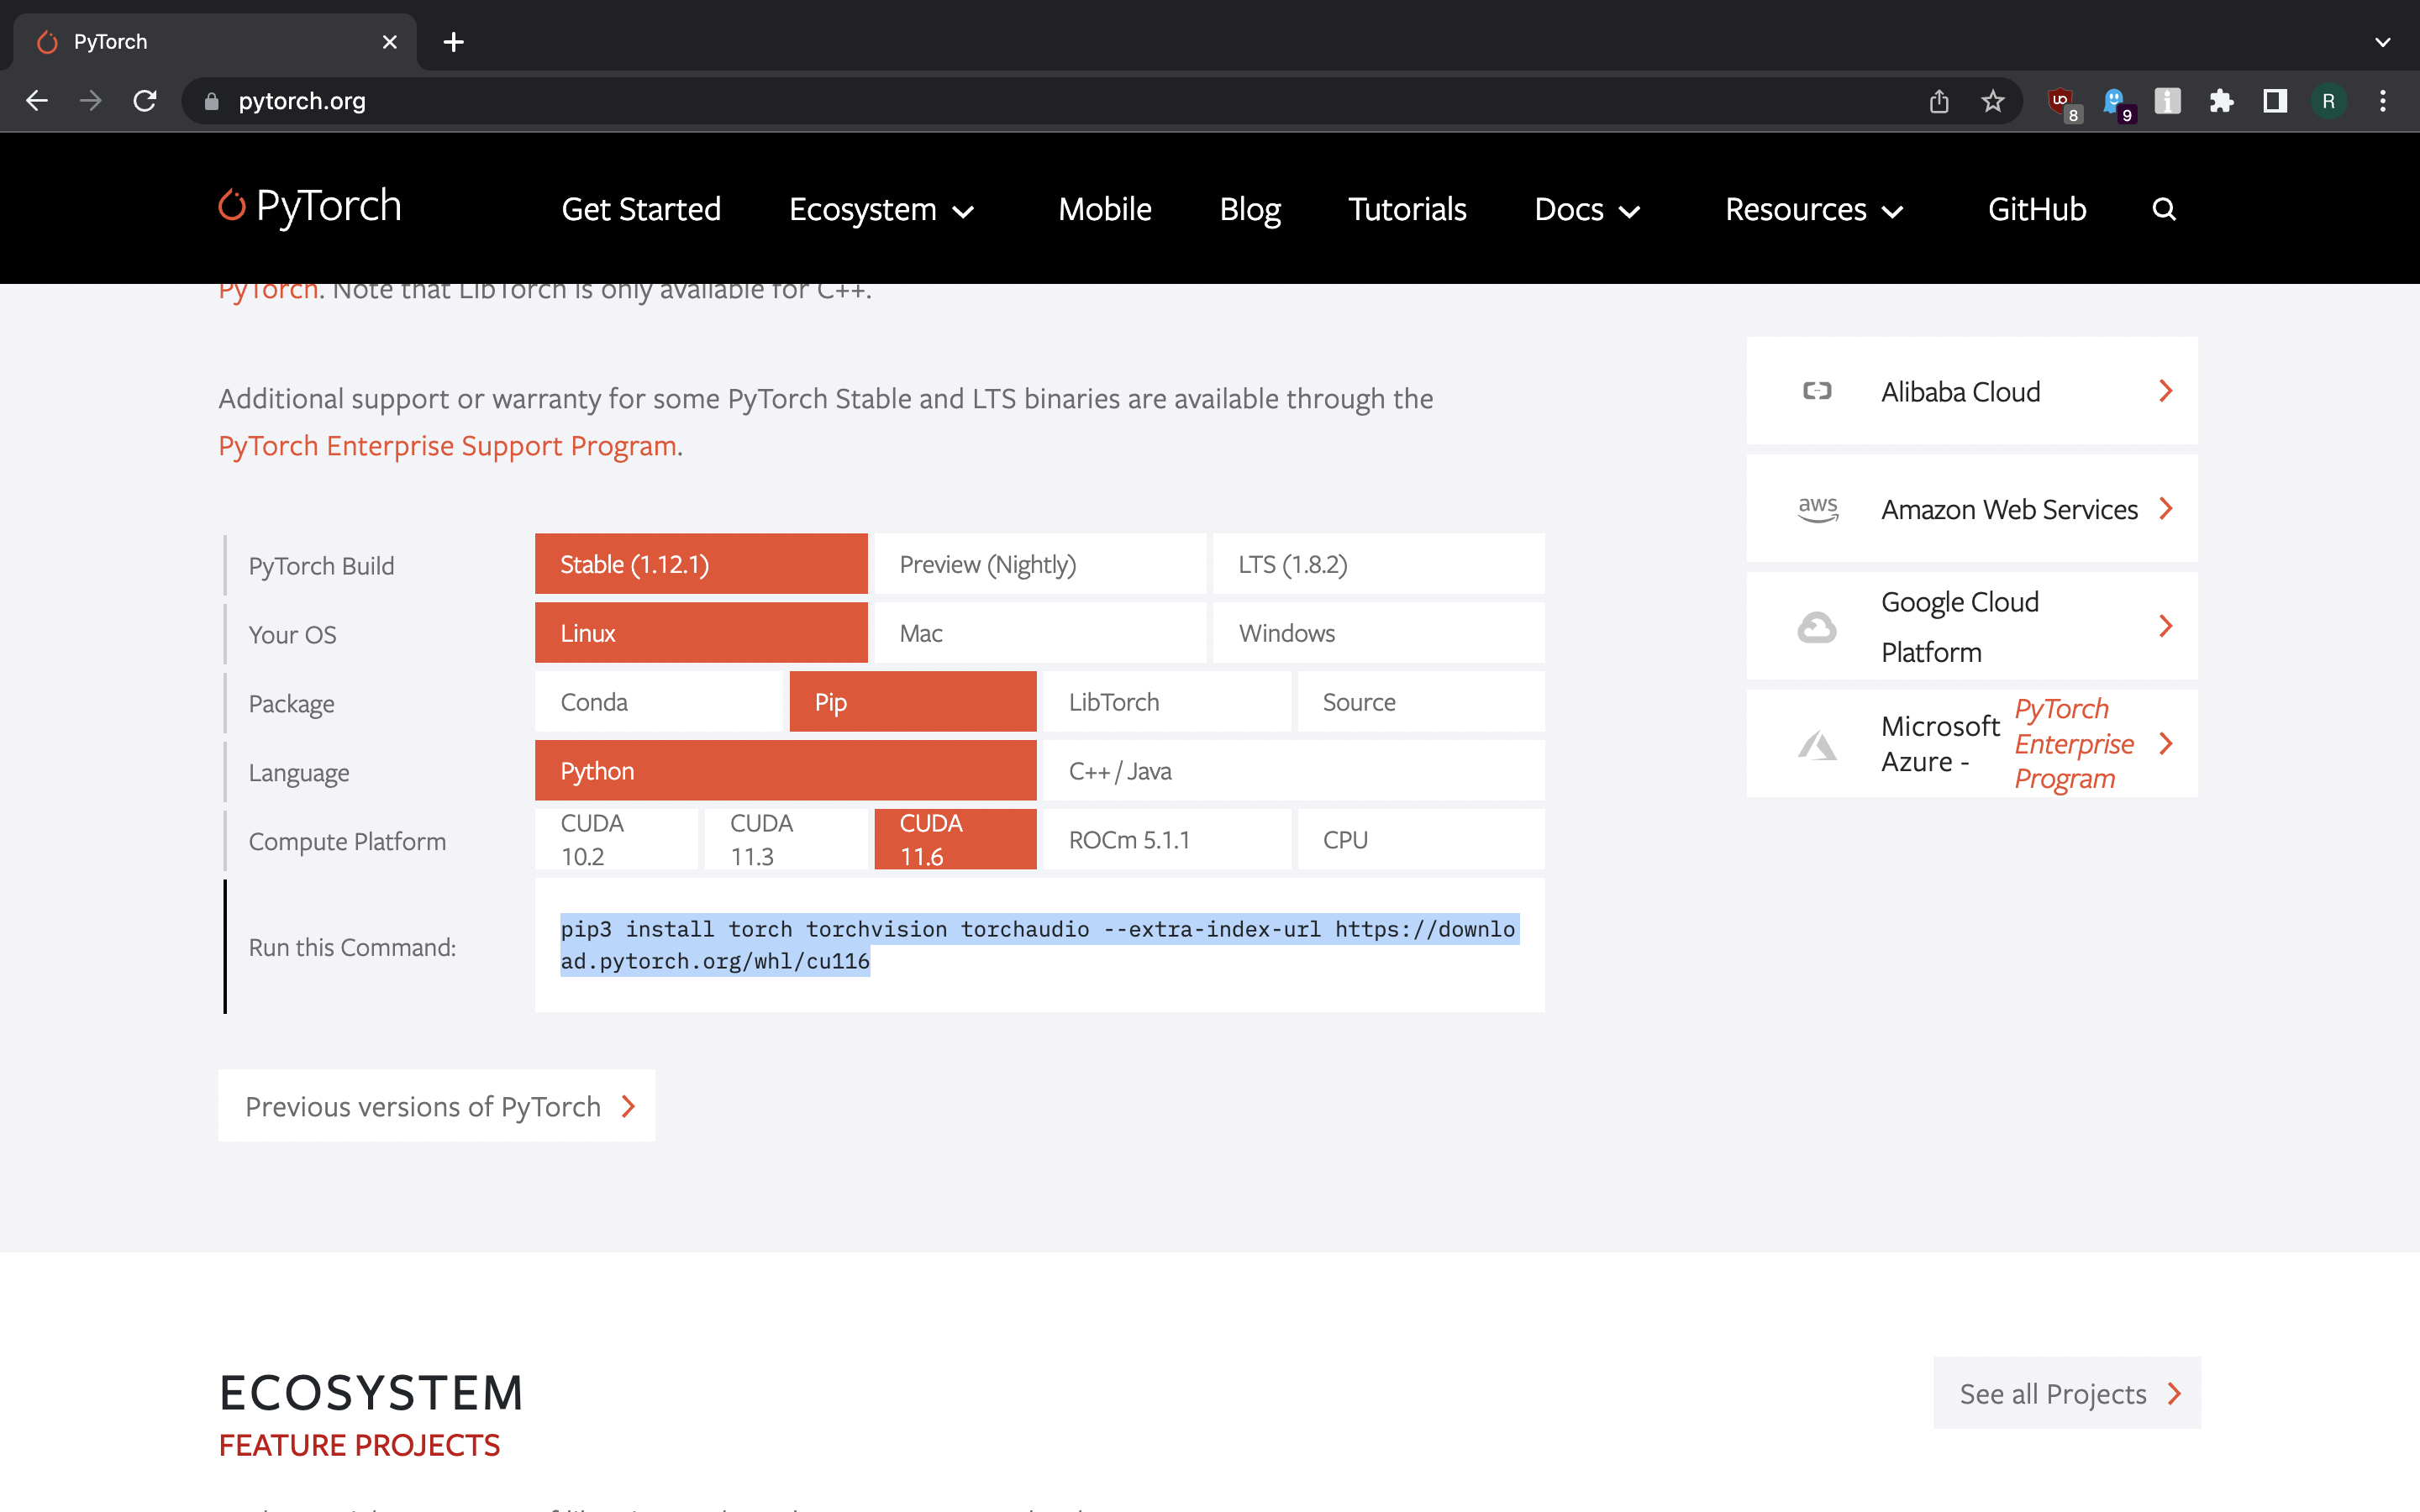Click the share page icon in address bar

point(1939,101)
